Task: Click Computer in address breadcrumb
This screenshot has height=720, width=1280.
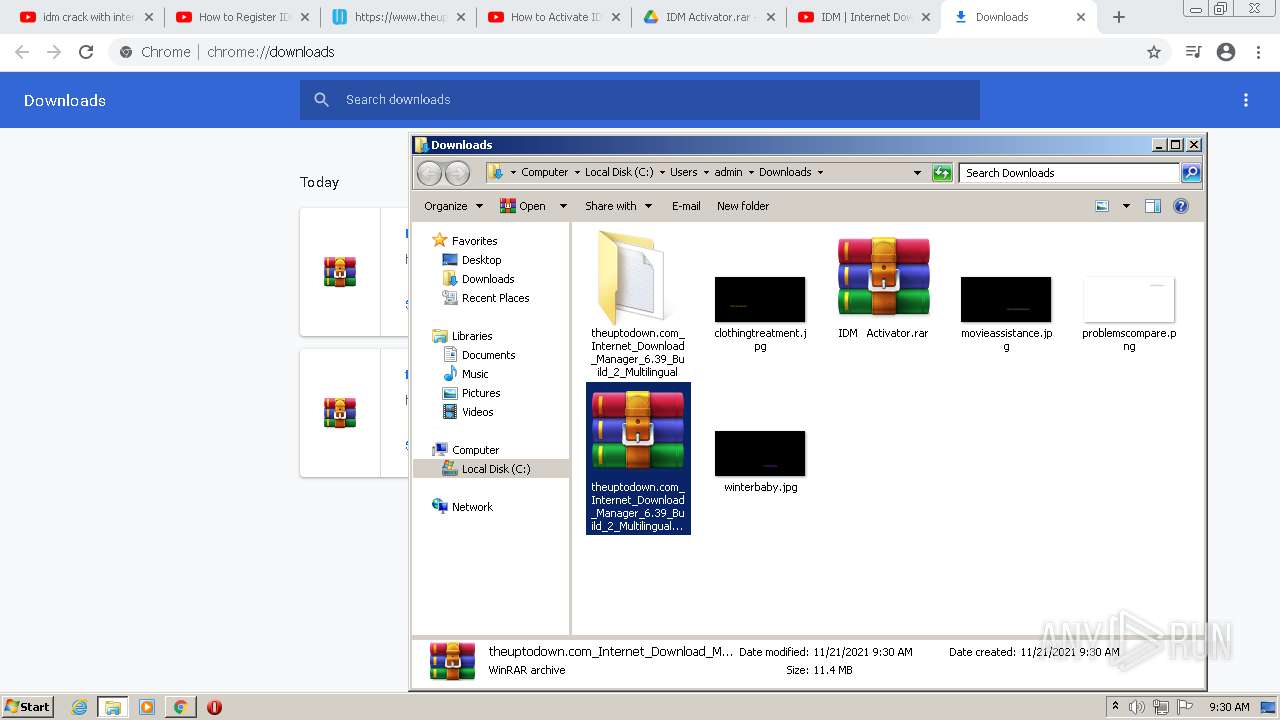Action: [x=545, y=172]
